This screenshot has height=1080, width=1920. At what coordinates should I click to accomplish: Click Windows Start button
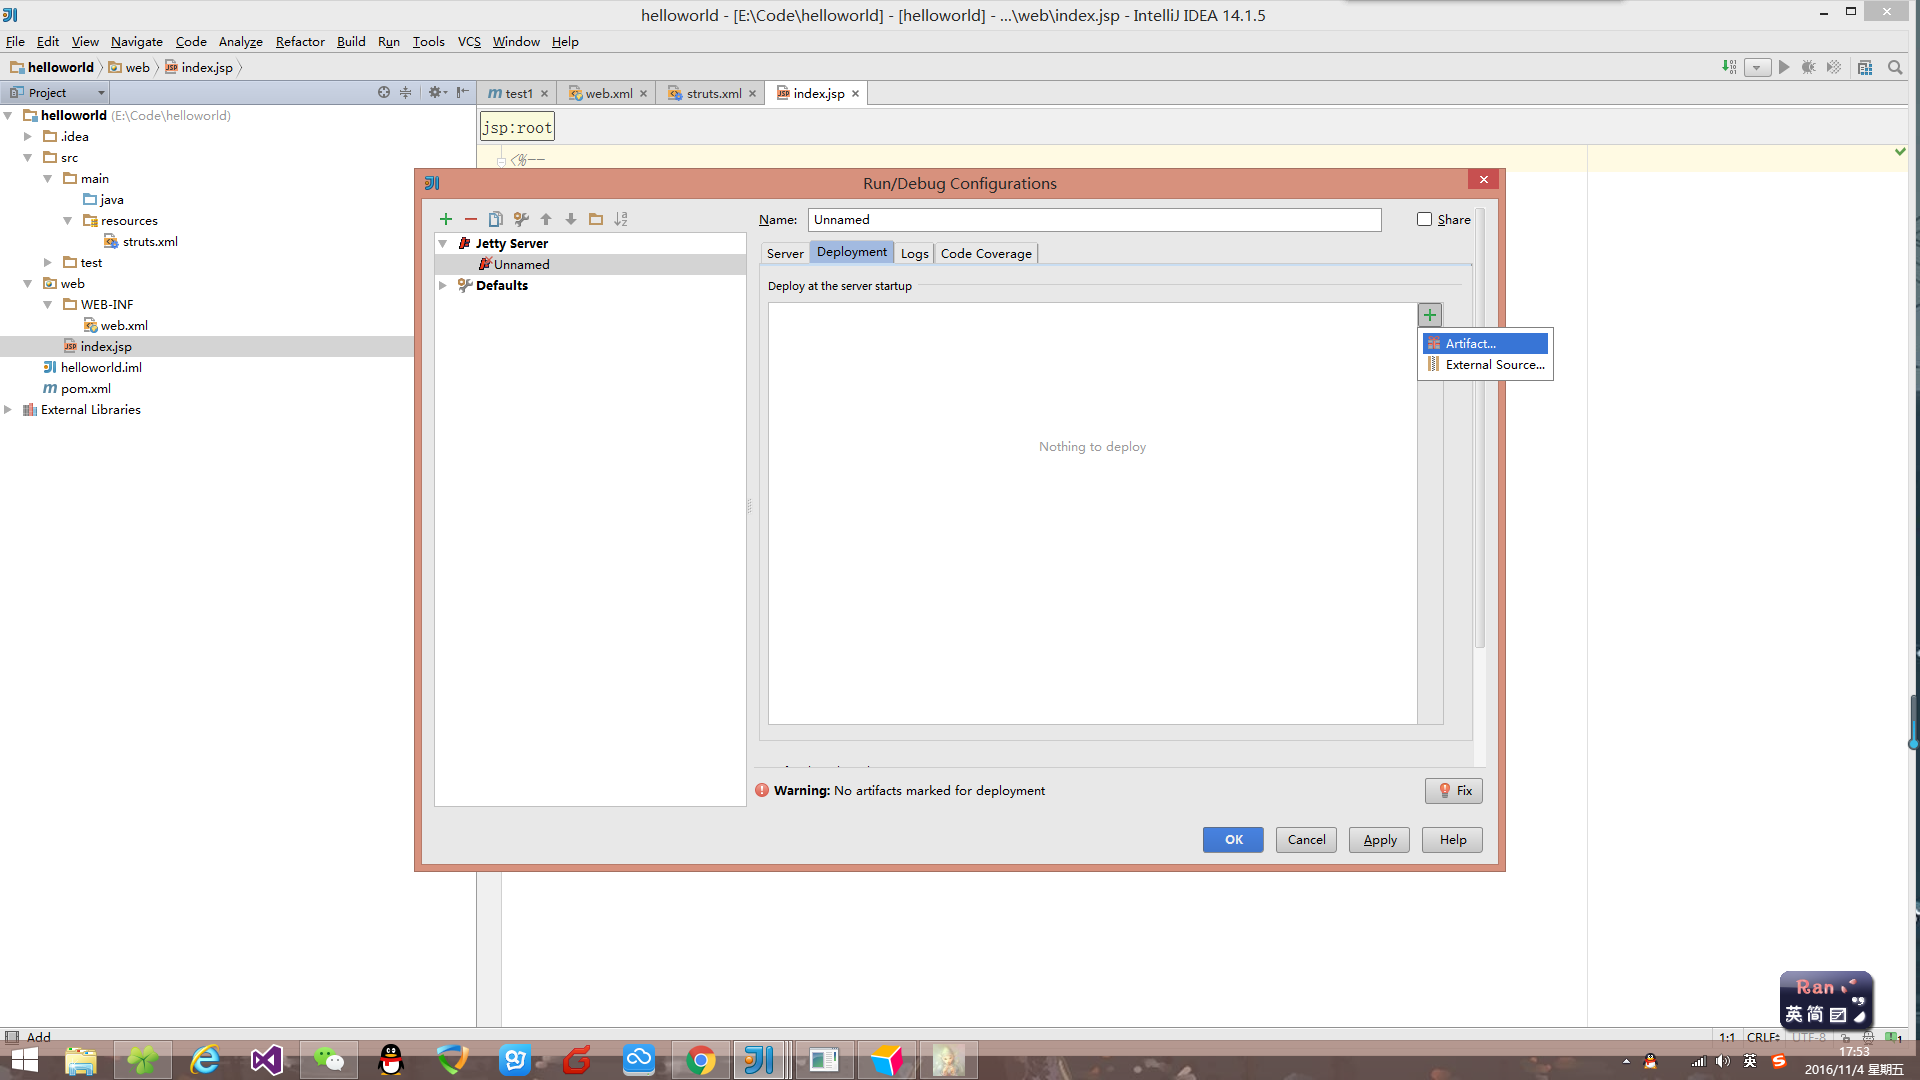click(x=24, y=1060)
